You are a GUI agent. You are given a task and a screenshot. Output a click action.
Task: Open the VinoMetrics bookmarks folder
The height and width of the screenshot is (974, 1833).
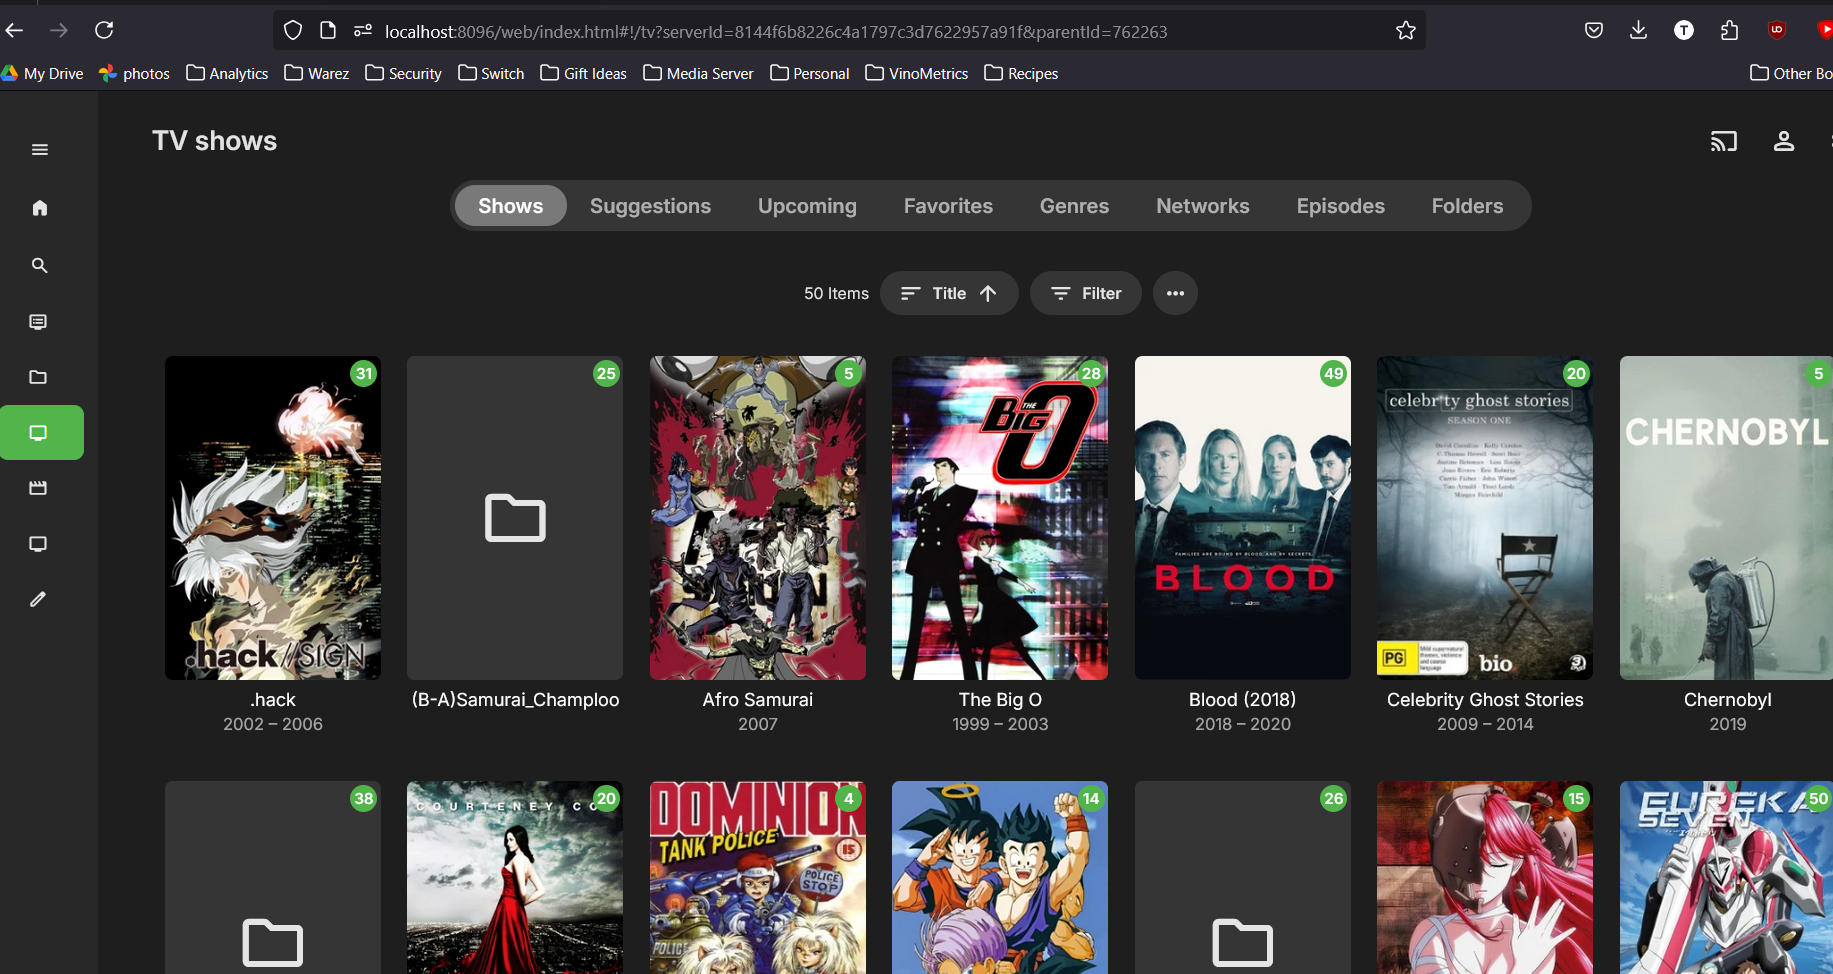916,73
